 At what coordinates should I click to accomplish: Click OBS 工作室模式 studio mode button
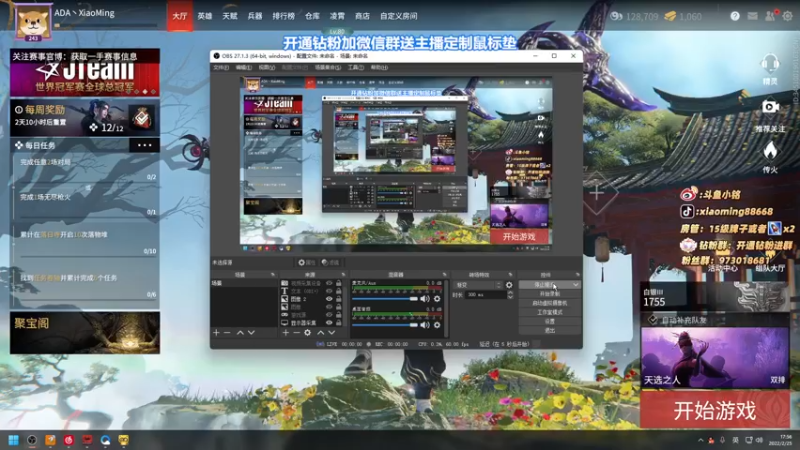pyautogui.click(x=549, y=312)
